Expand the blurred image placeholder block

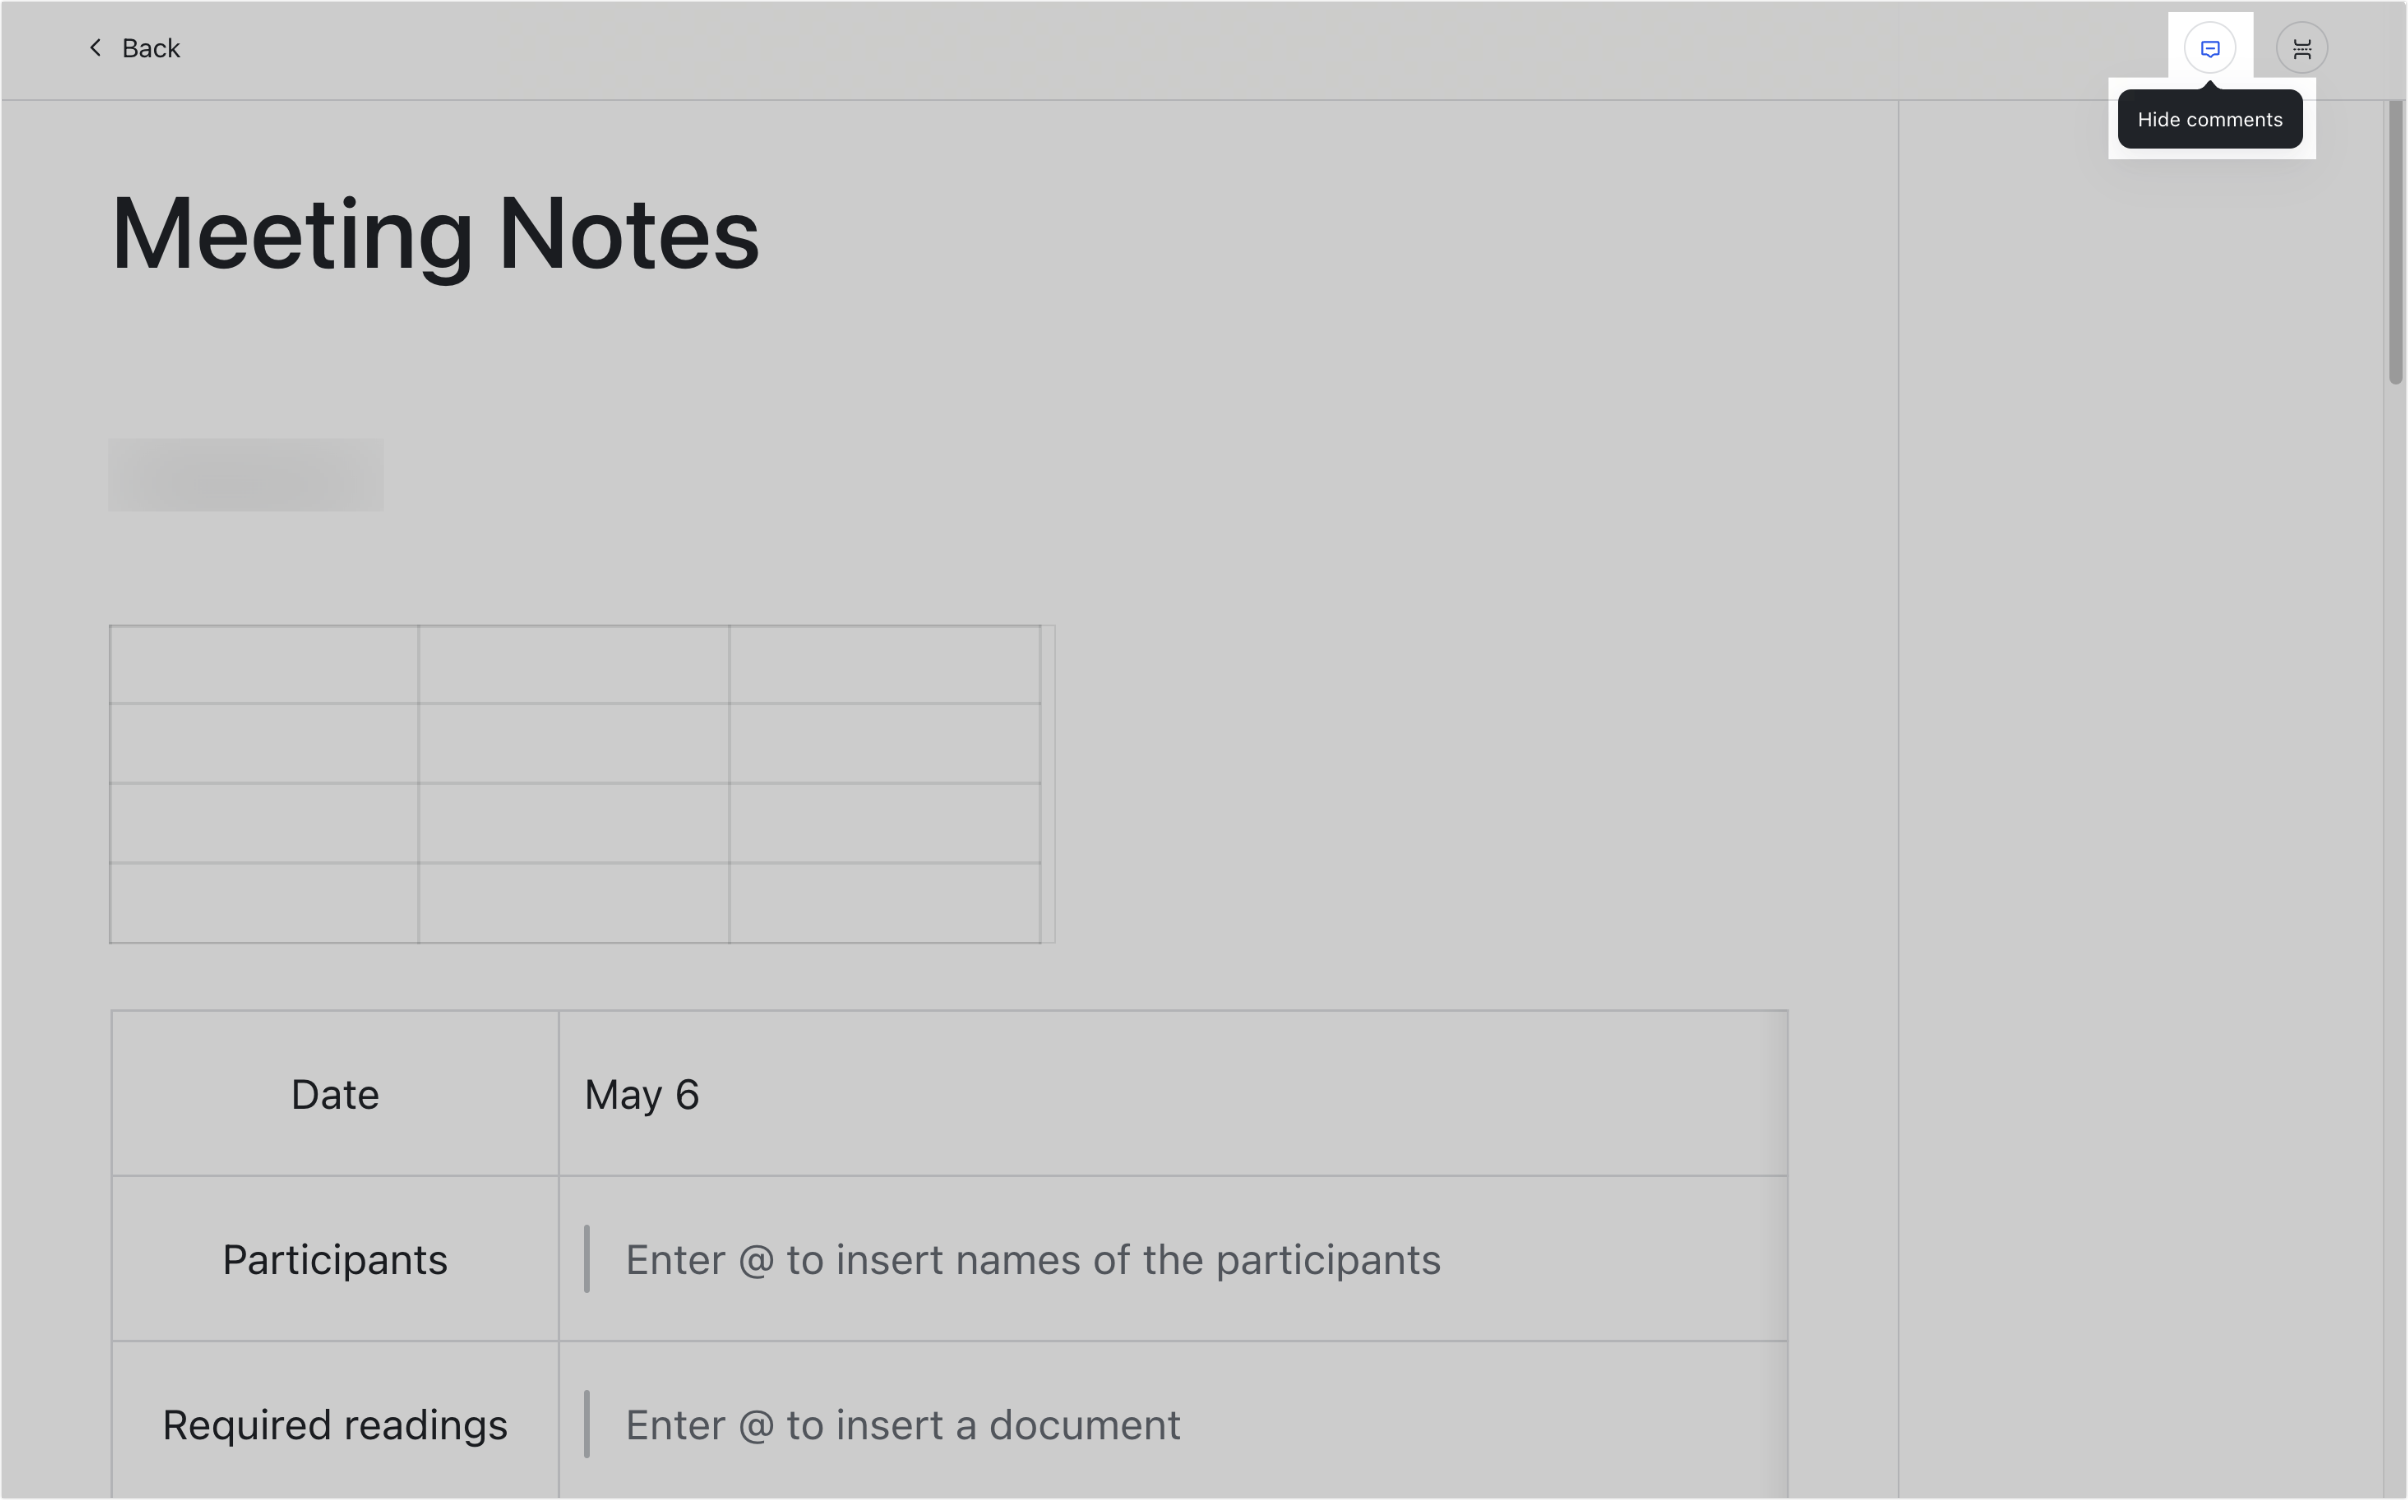coord(245,474)
